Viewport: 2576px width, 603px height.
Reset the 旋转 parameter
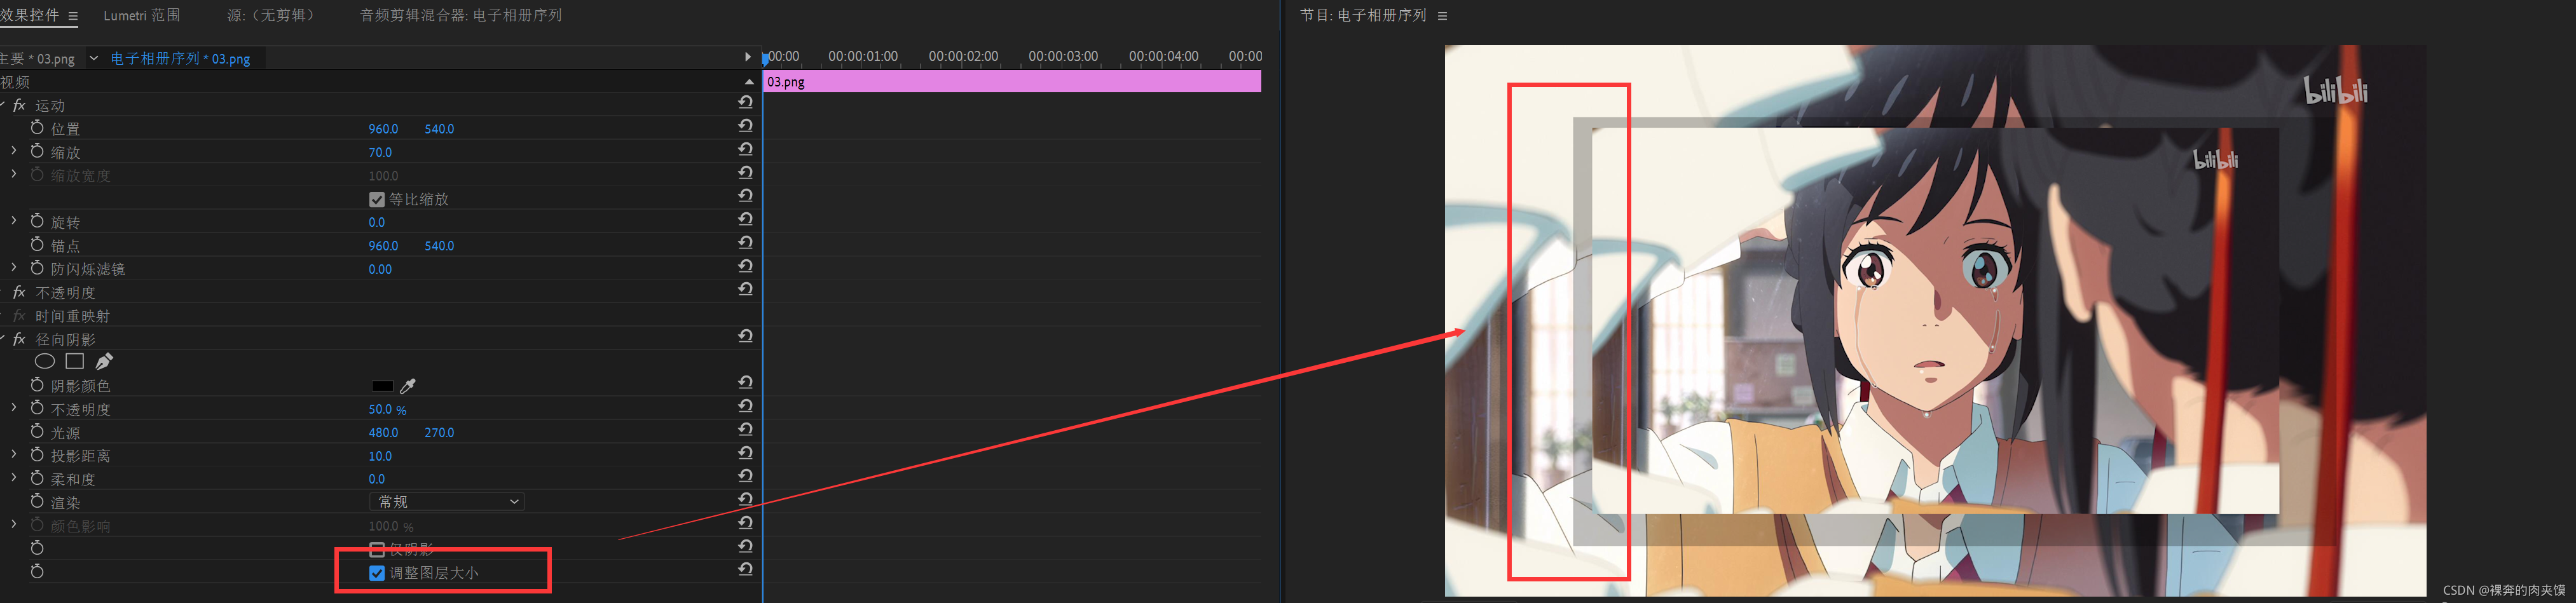point(745,219)
